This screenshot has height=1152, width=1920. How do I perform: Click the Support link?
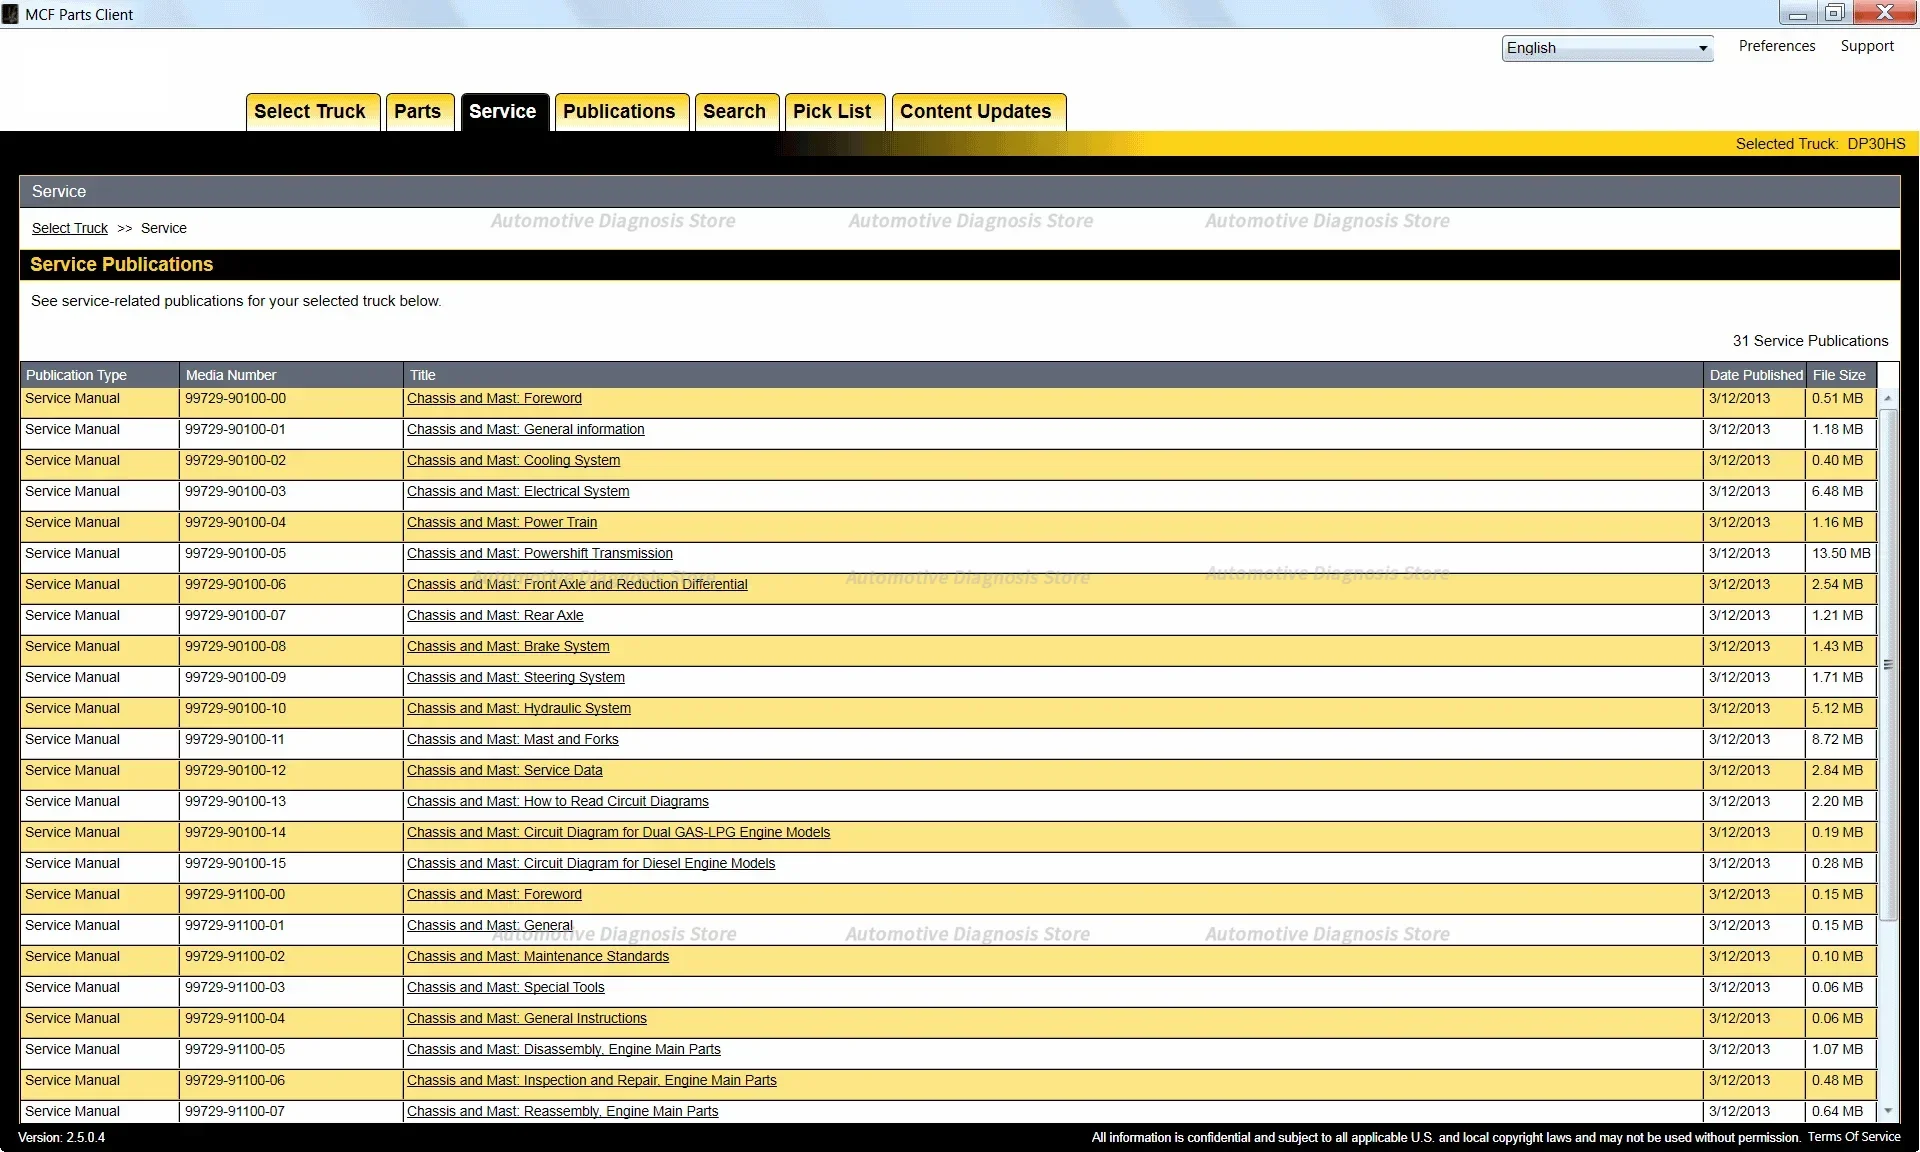point(1866,46)
